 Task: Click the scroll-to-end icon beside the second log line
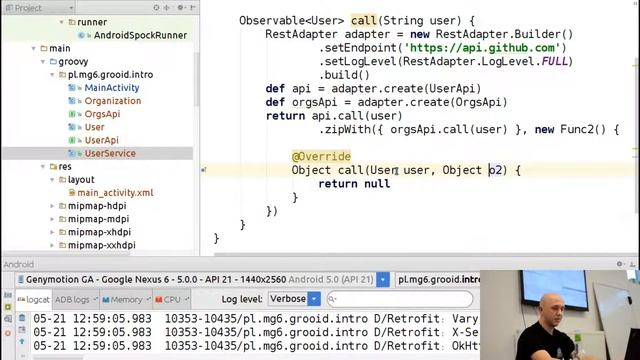click(22, 329)
